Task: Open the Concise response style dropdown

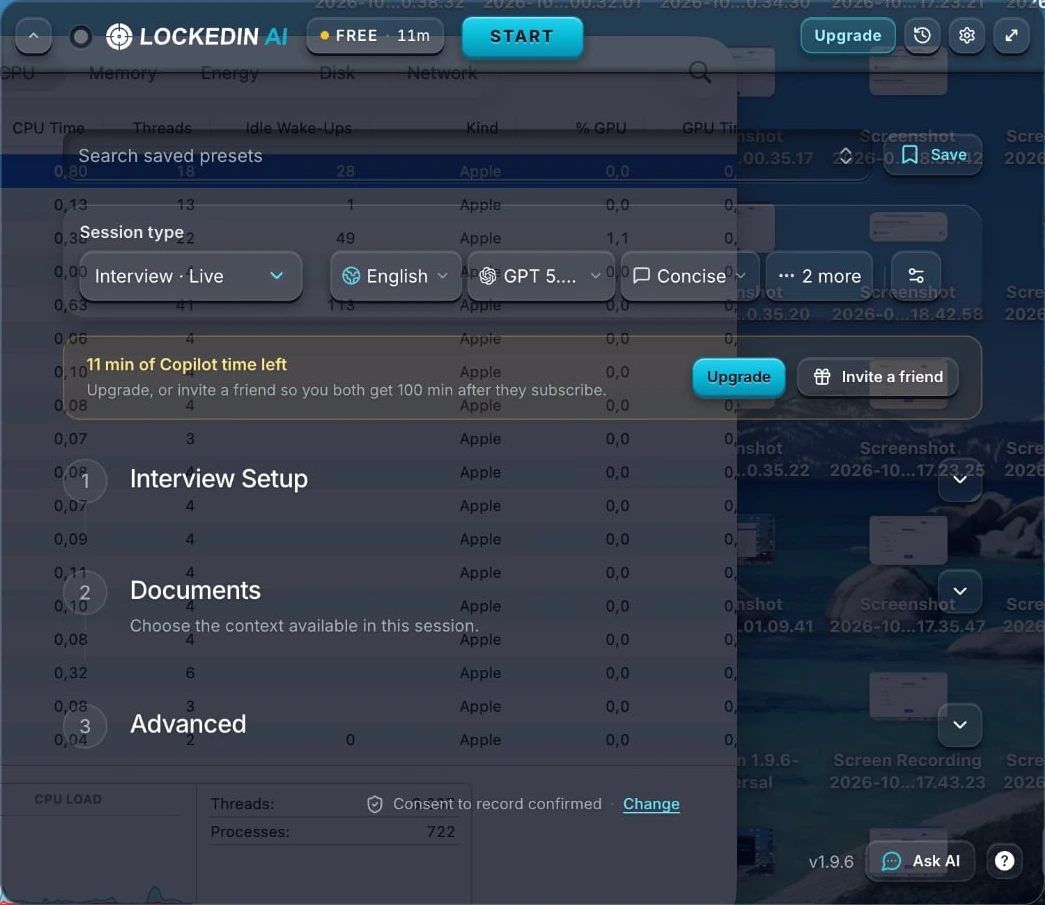Action: 689,276
